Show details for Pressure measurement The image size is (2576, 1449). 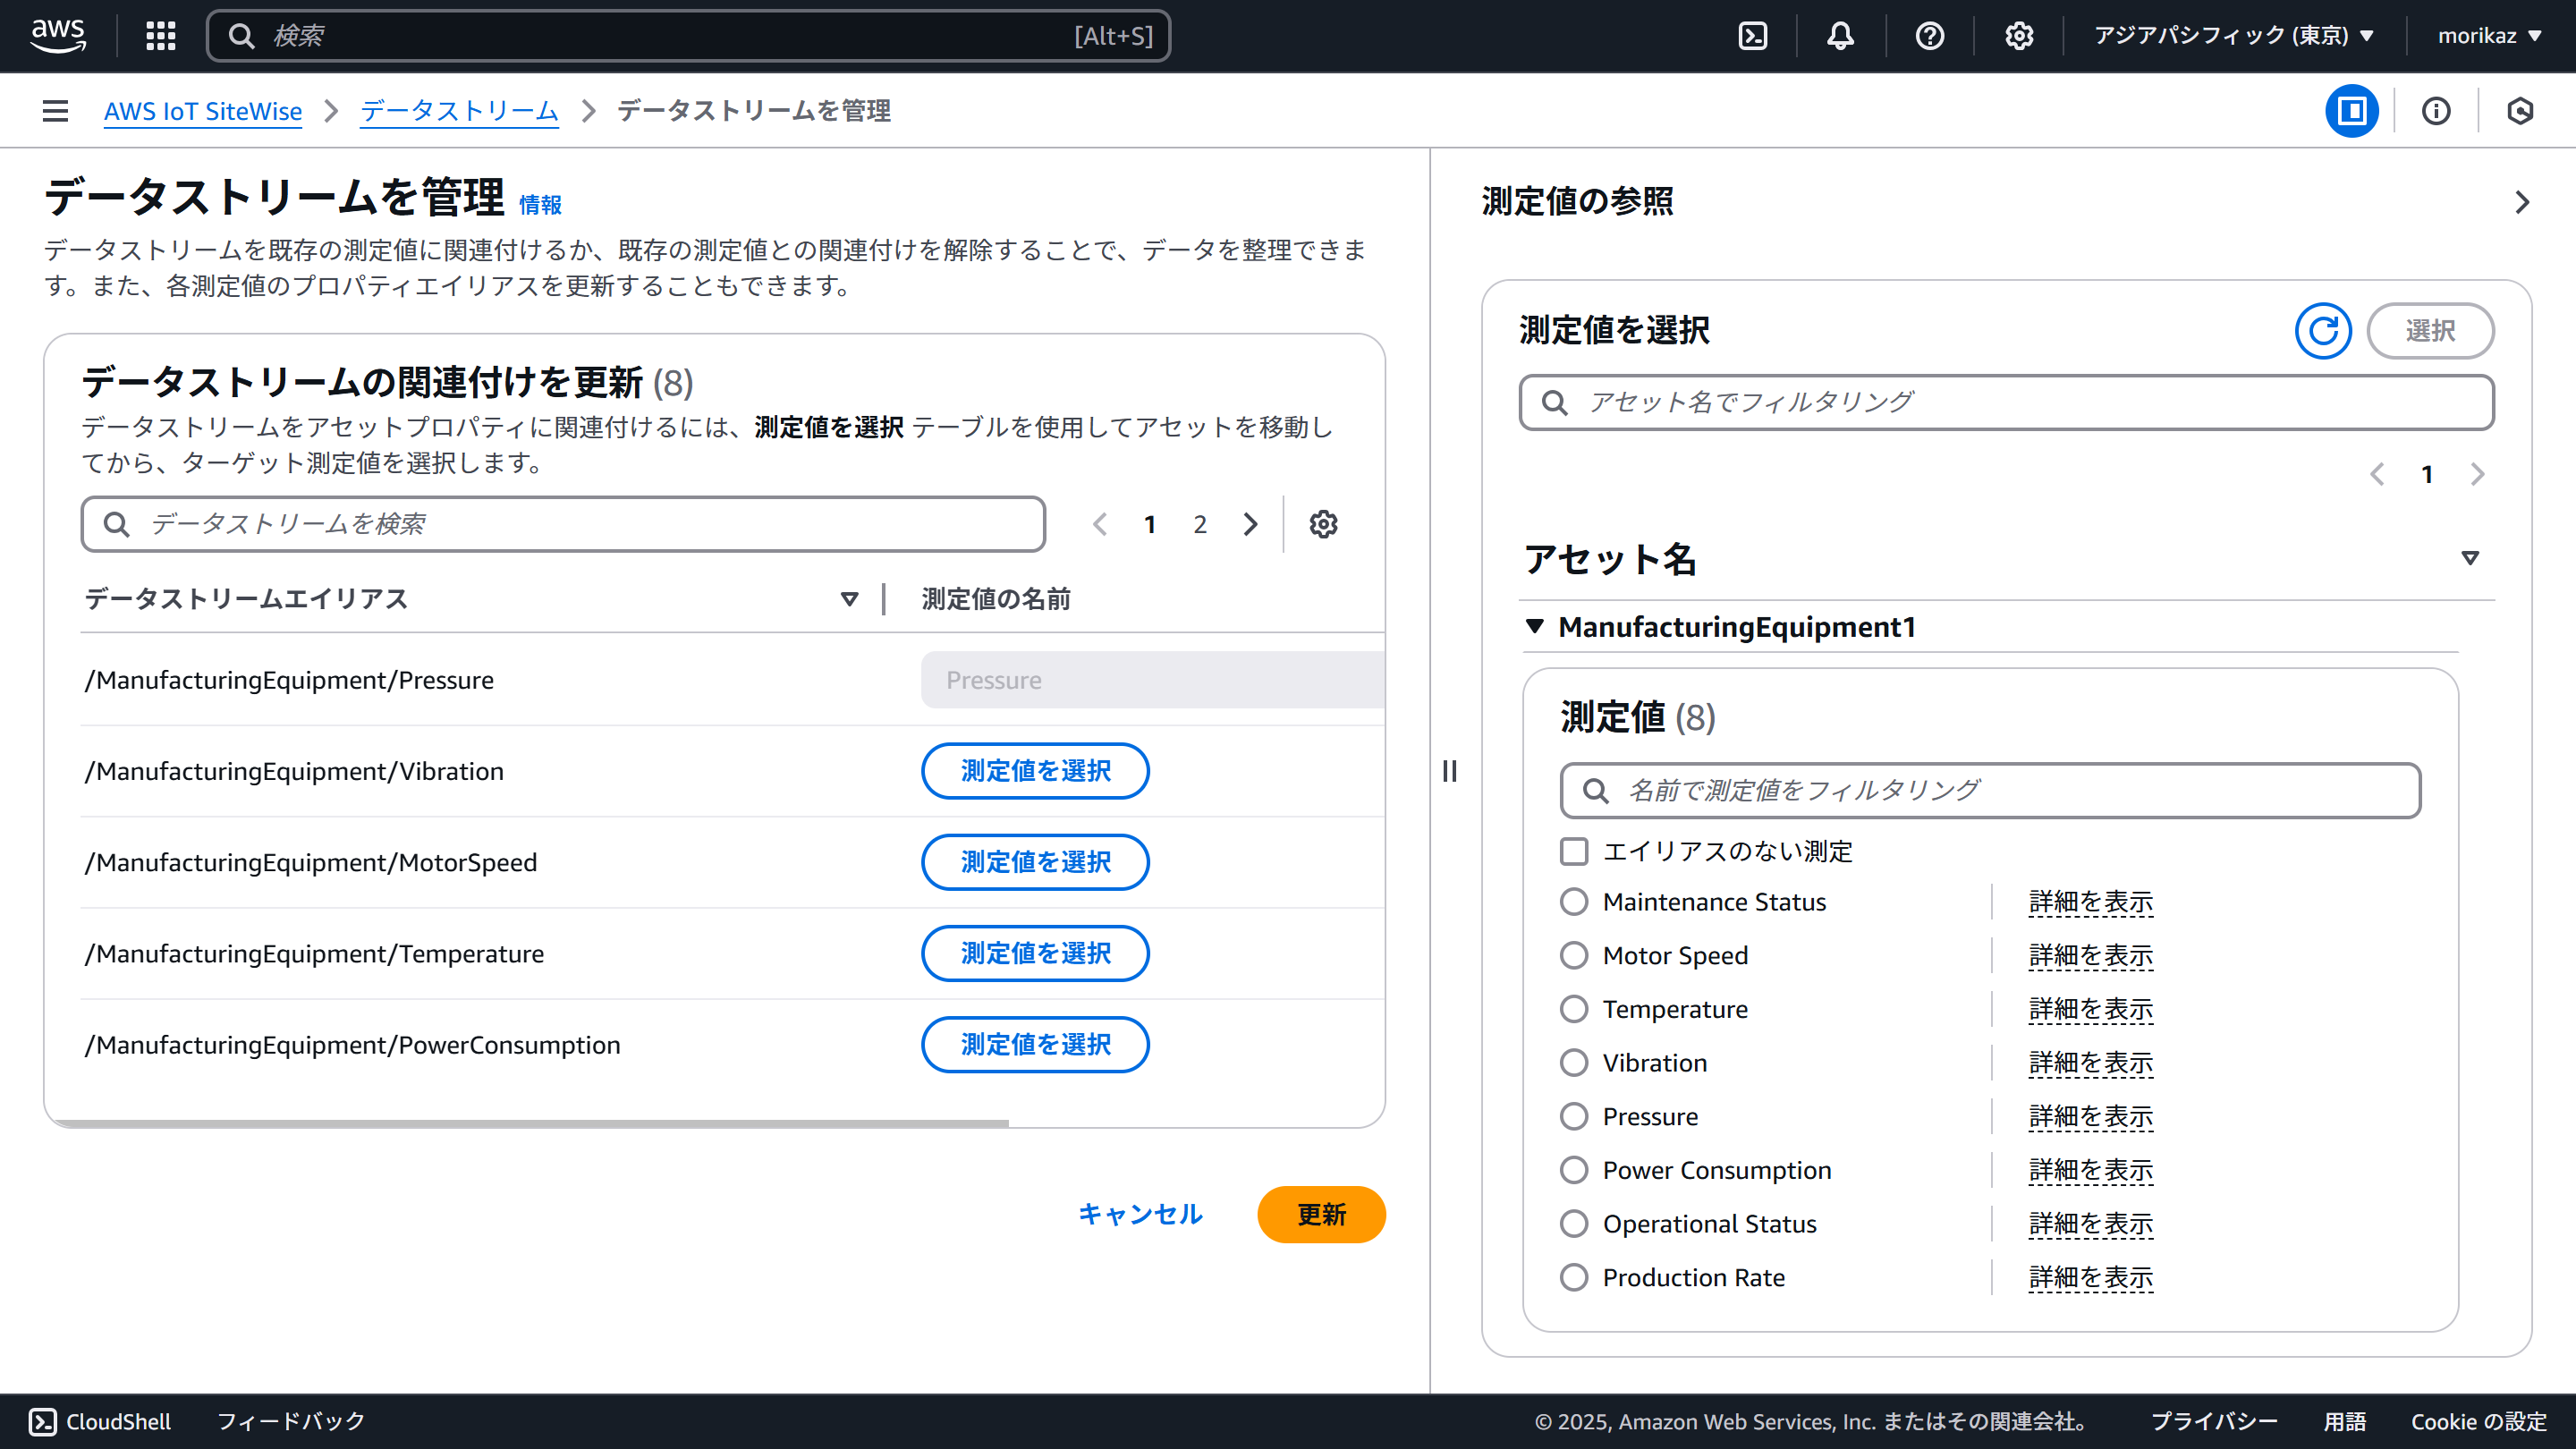2091,1116
